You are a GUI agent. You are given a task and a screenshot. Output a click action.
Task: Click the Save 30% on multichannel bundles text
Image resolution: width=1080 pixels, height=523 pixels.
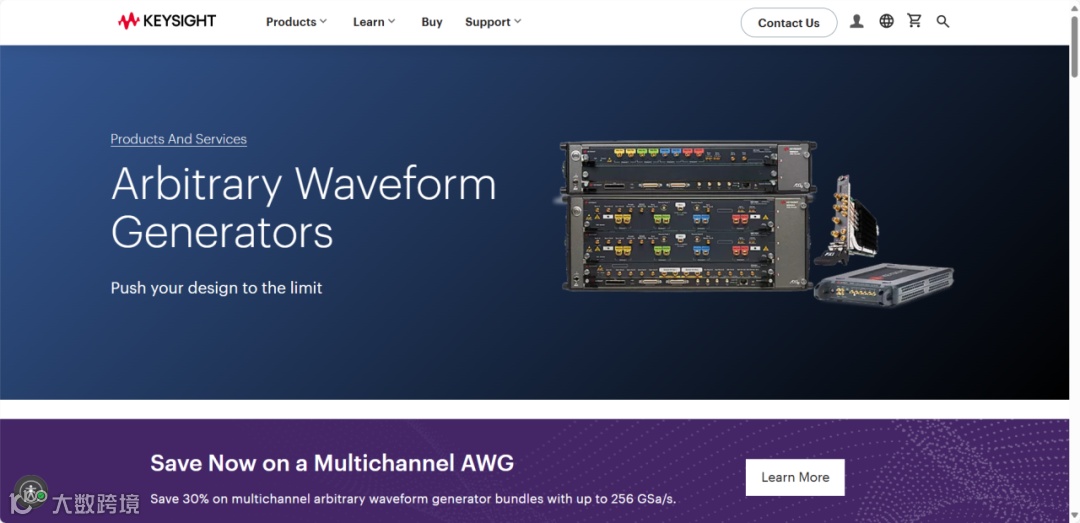(x=413, y=498)
